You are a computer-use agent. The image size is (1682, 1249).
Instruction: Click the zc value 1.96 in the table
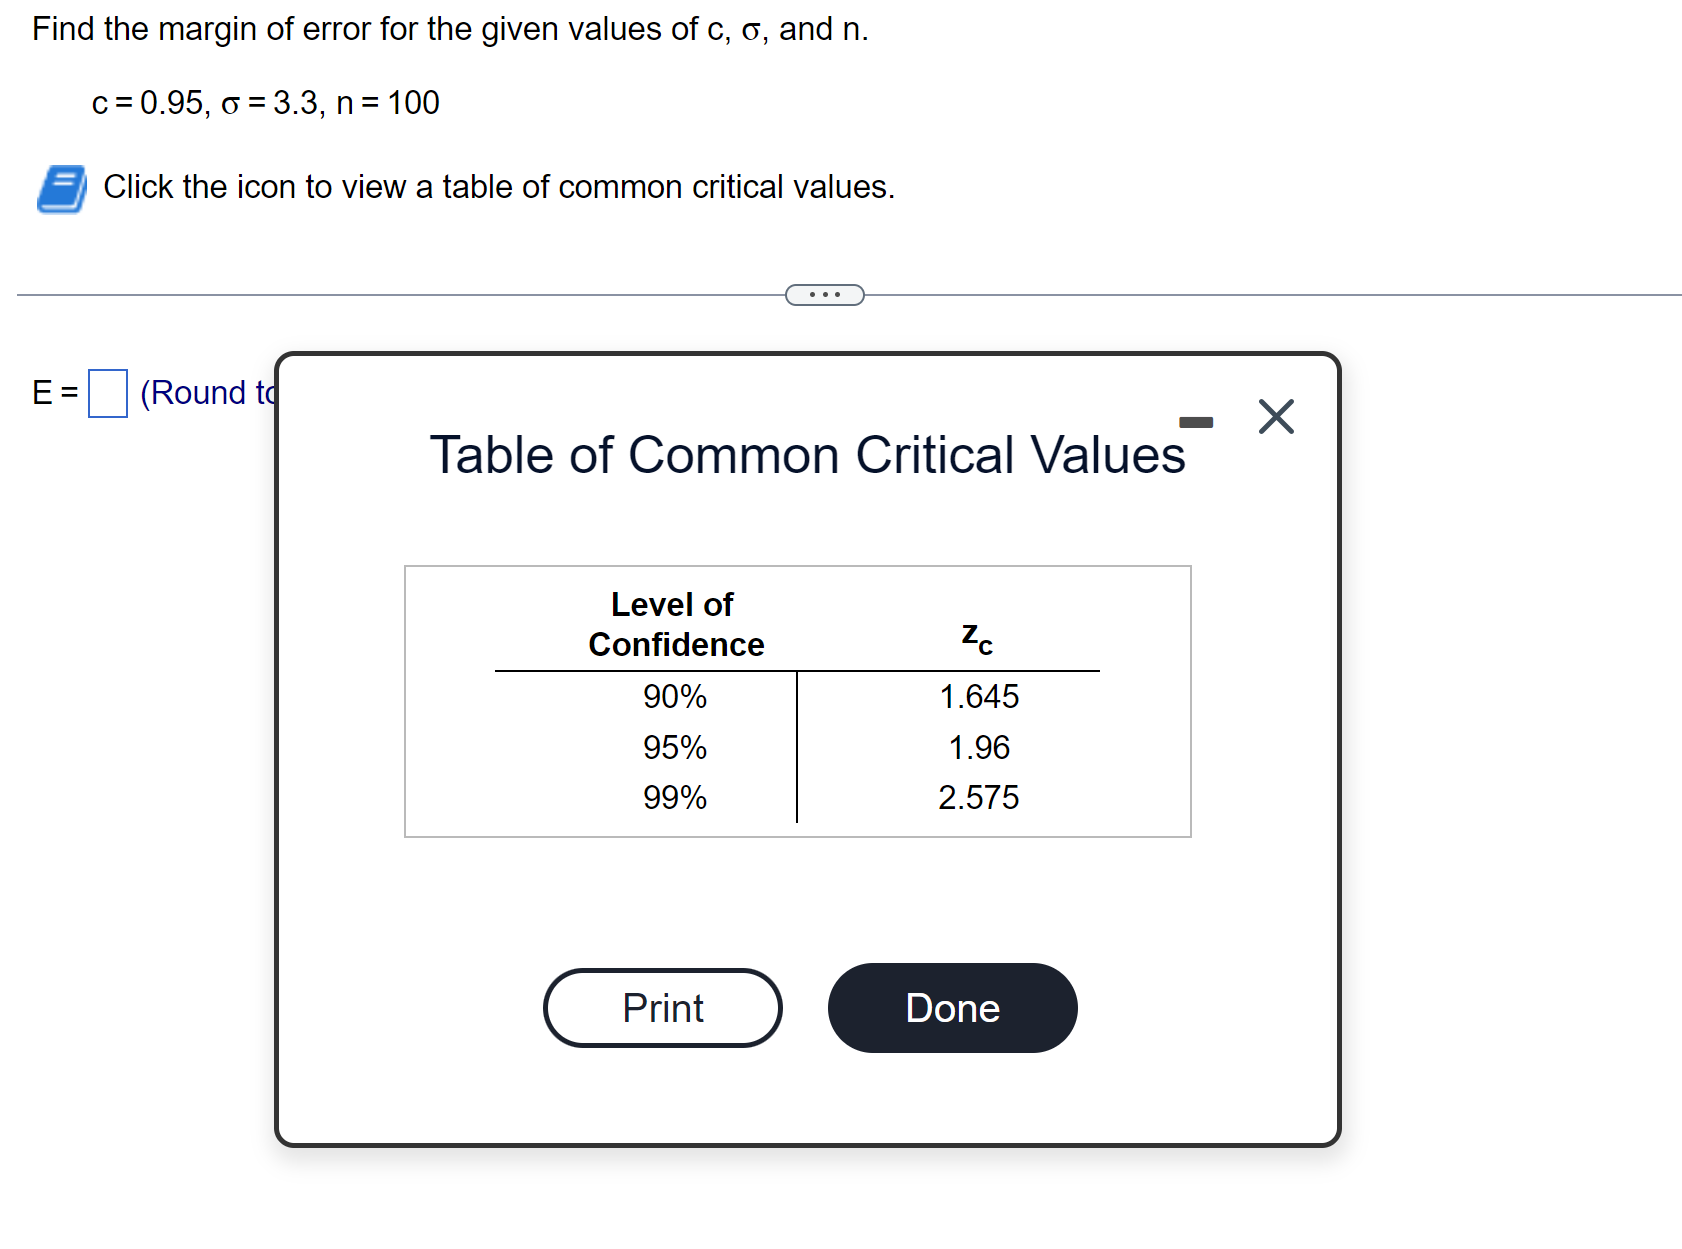coord(978,747)
